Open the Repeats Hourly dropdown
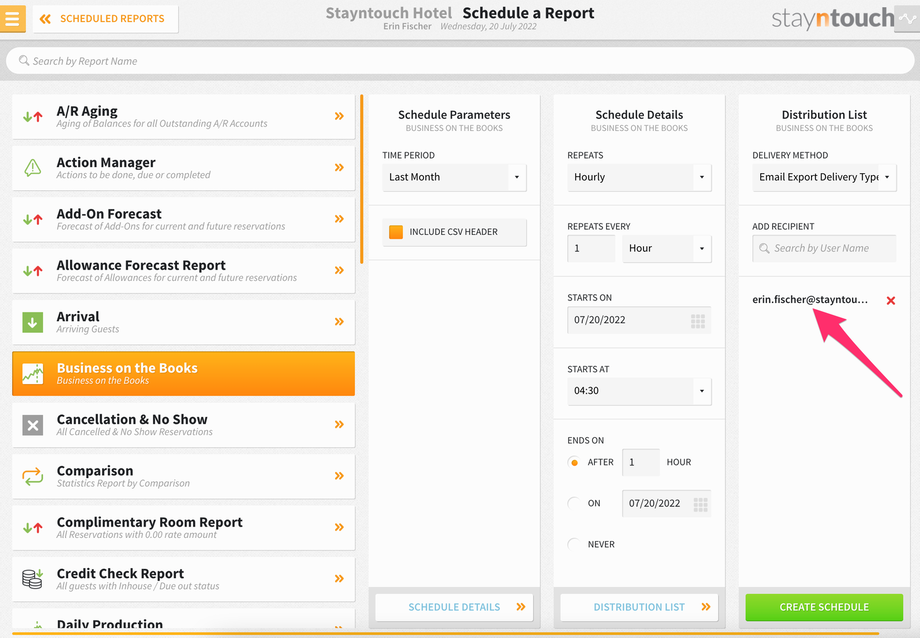920x638 pixels. click(x=639, y=177)
